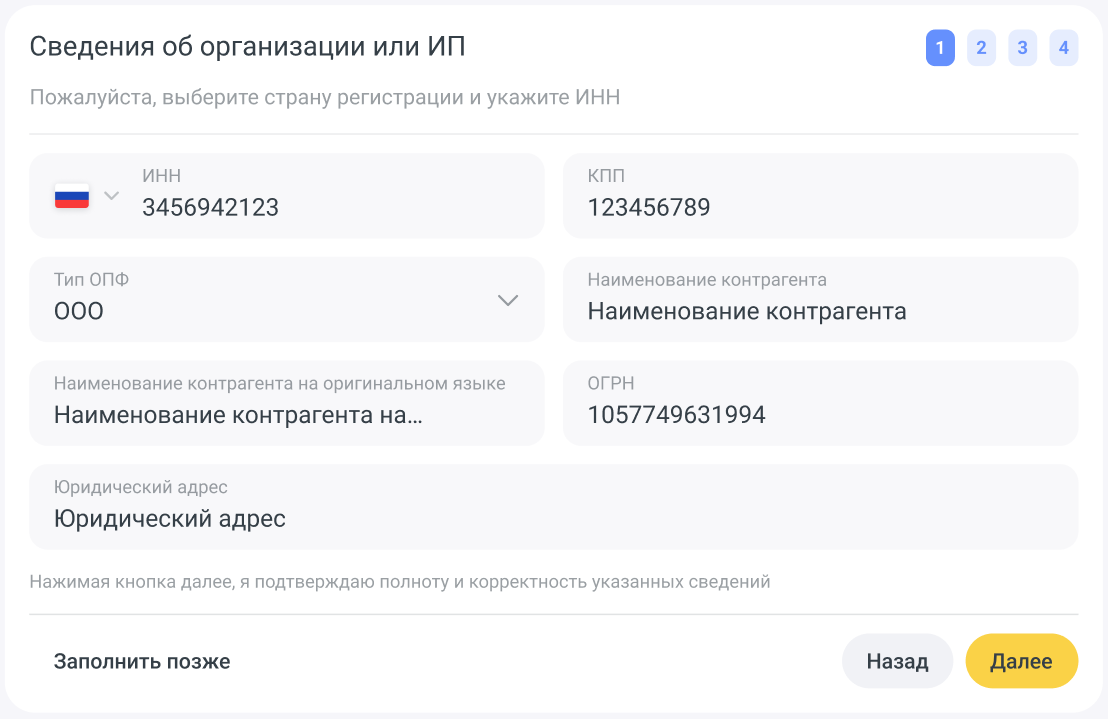
Task: Switch to step 2 indicator
Action: (981, 48)
